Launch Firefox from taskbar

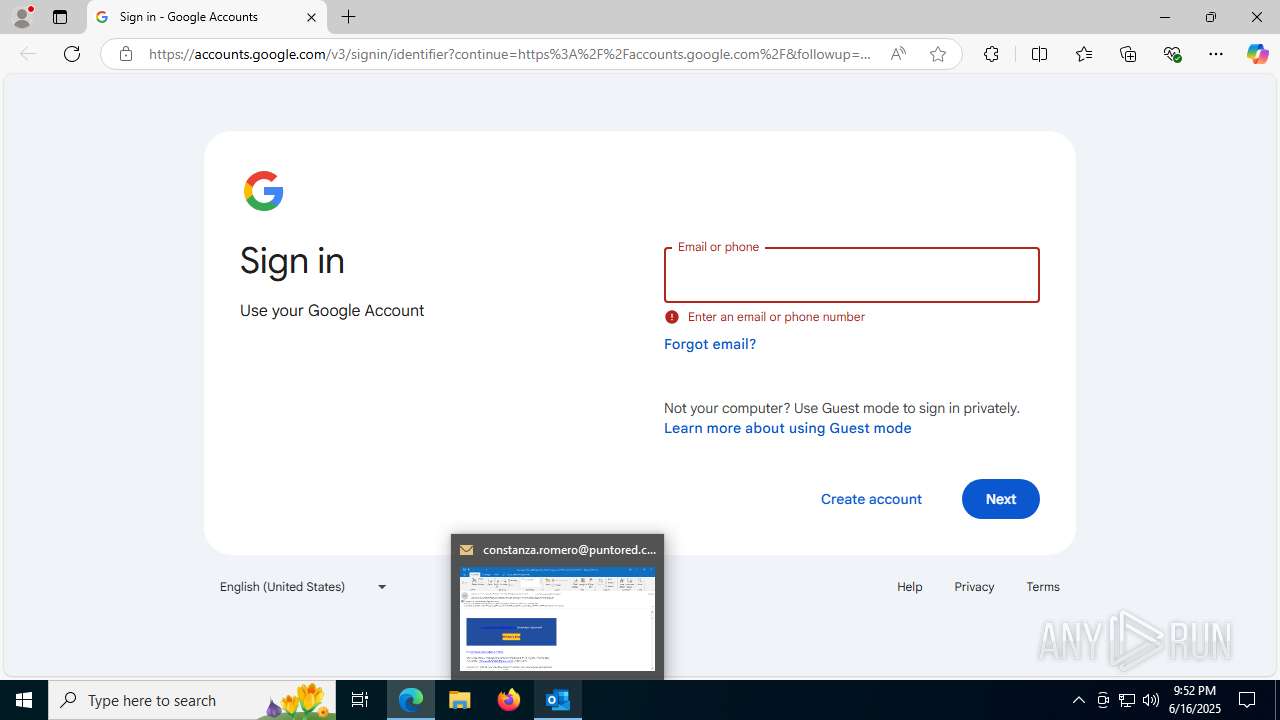(x=509, y=700)
